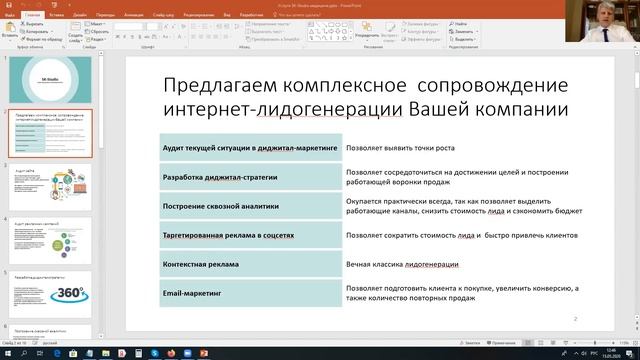Image resolution: width=640 pixels, height=360 pixels.
Task: Click Найти to find text
Action: pos(458,24)
